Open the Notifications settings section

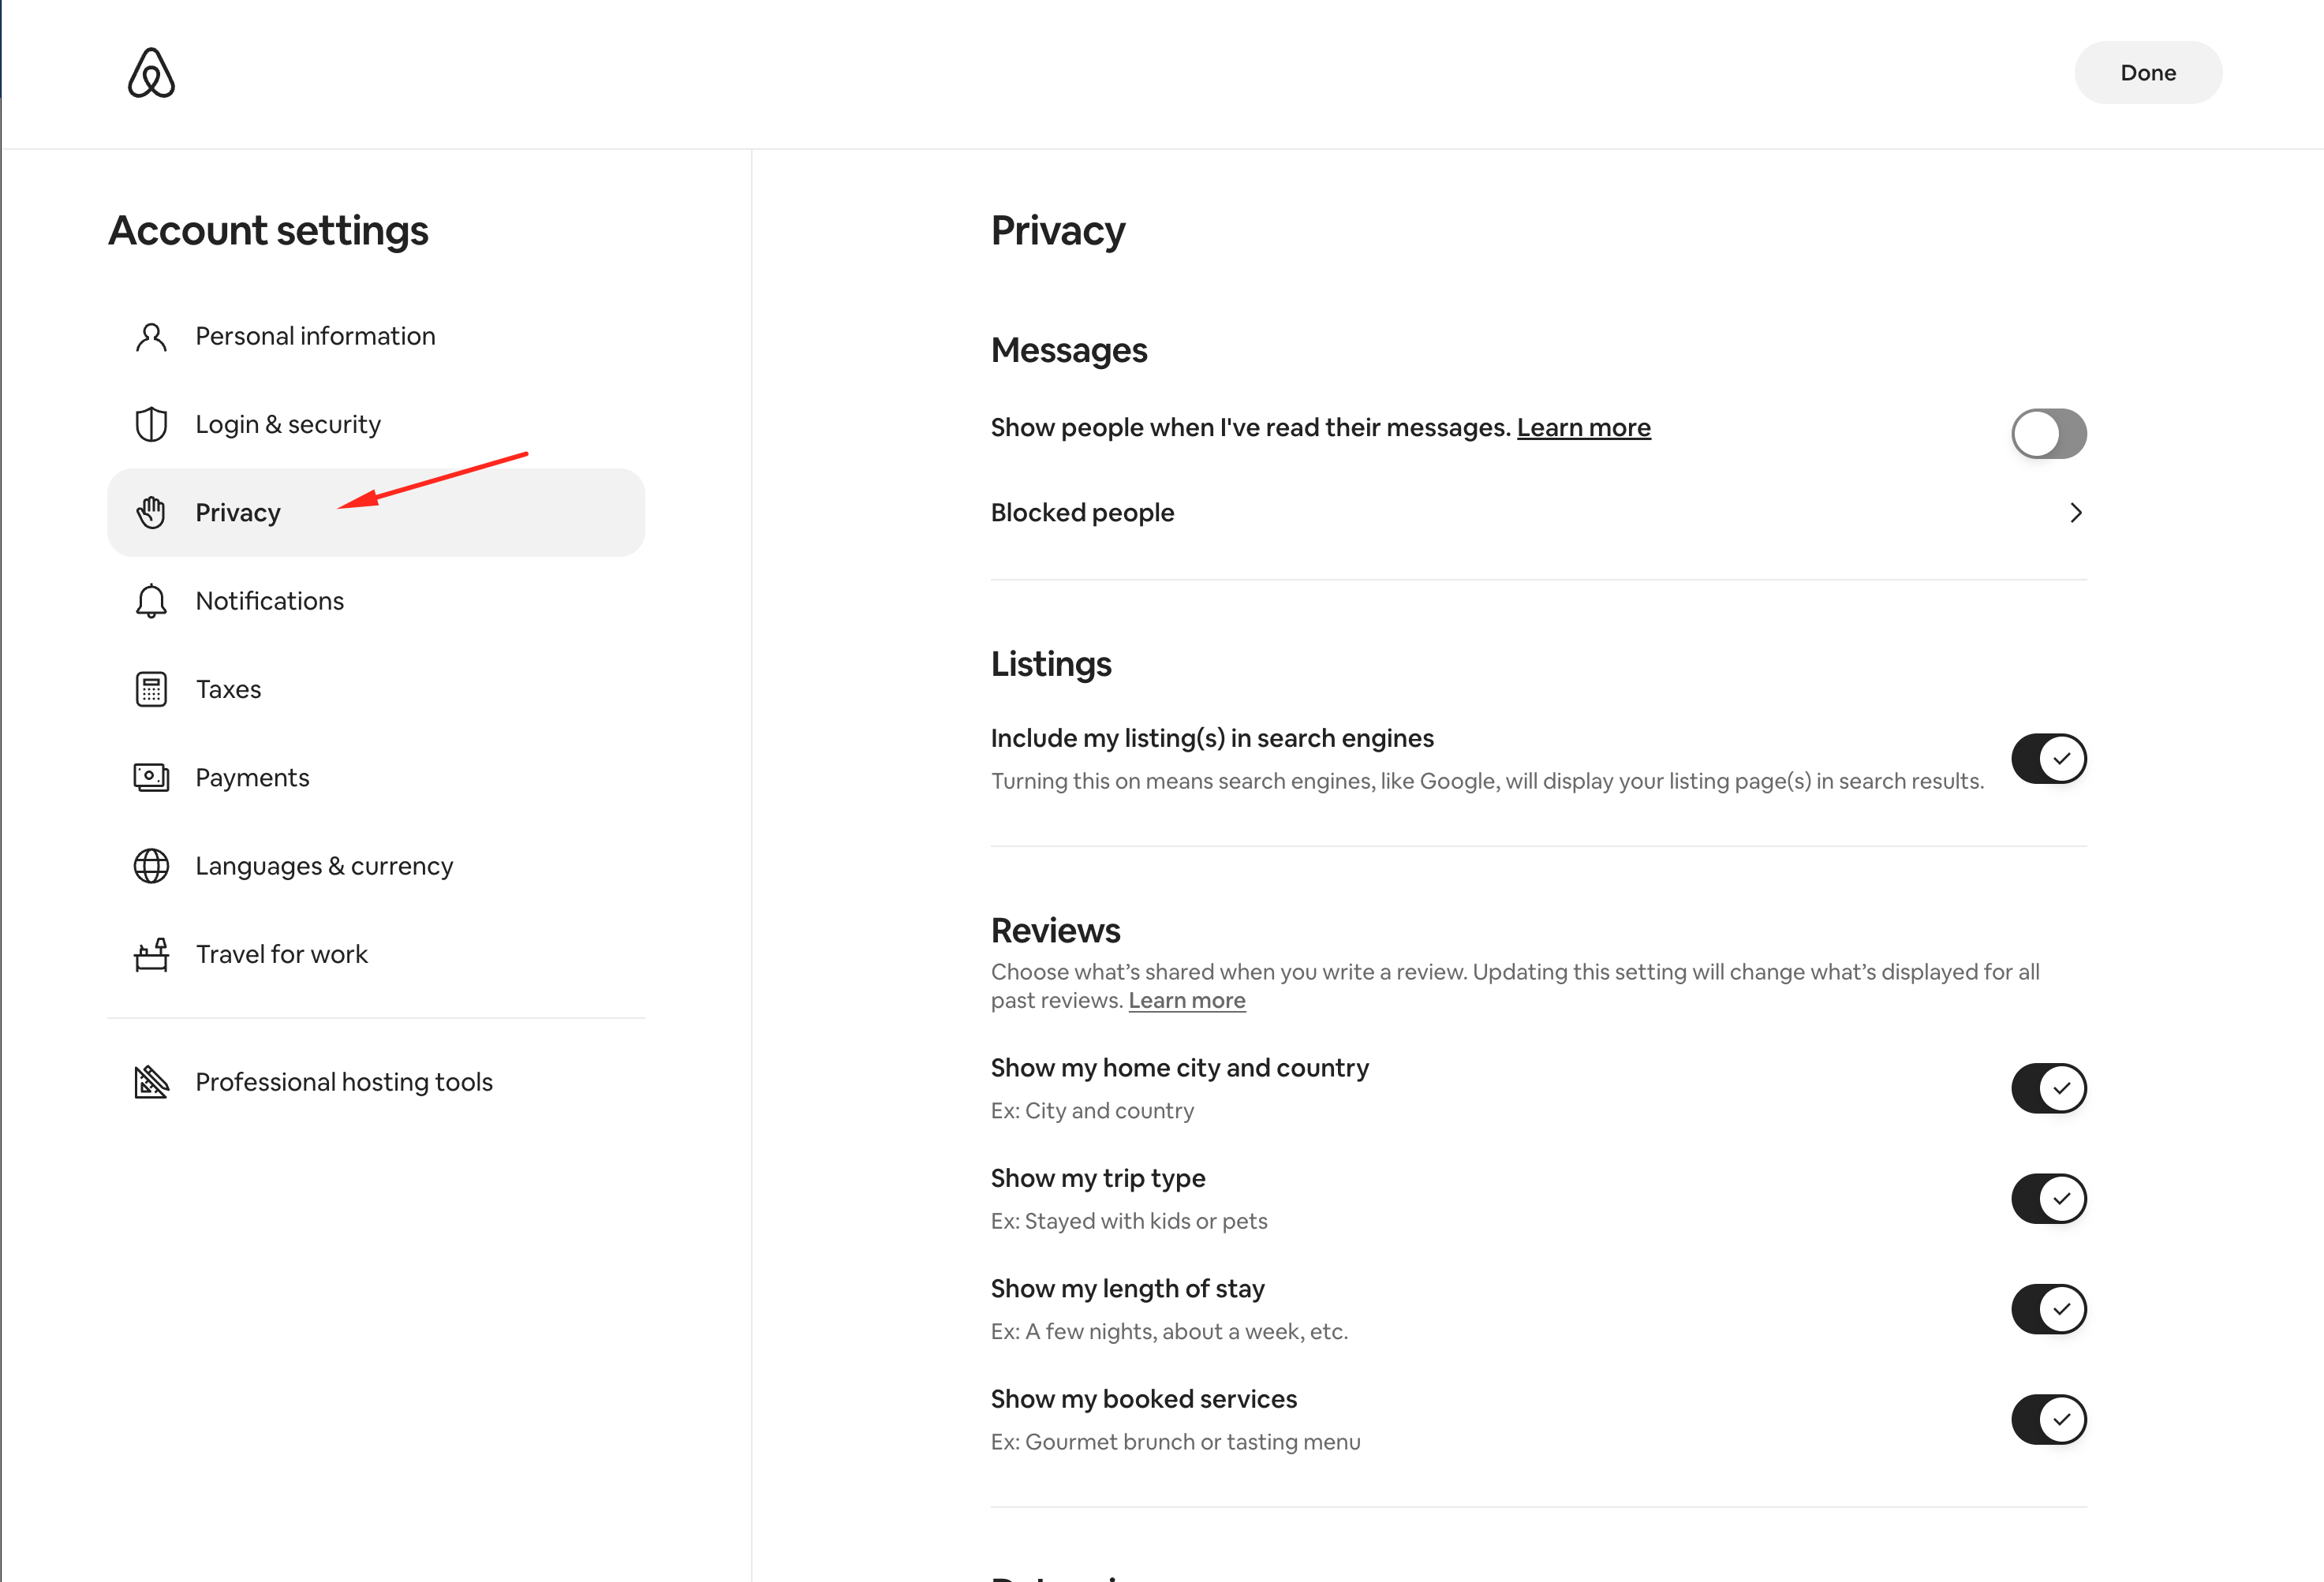click(x=269, y=600)
